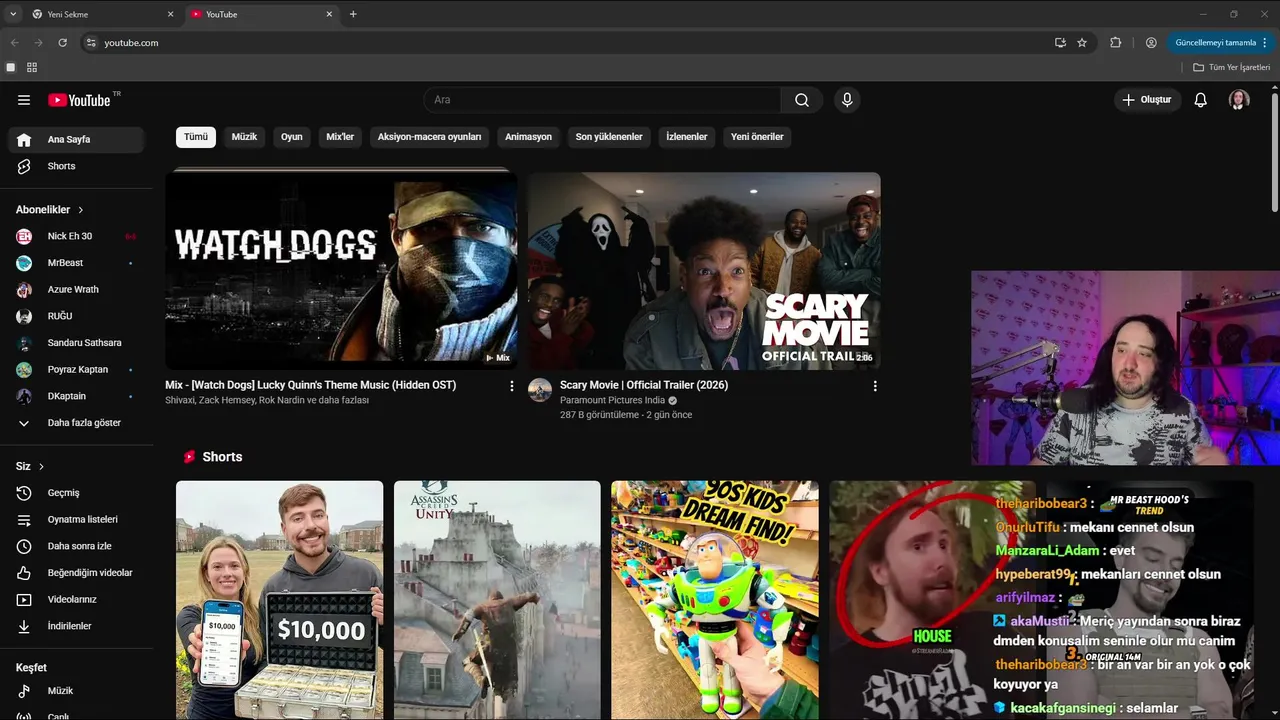This screenshot has height=720, width=1280.
Task: Open more options for Scary Movie video
Action: pos(875,386)
